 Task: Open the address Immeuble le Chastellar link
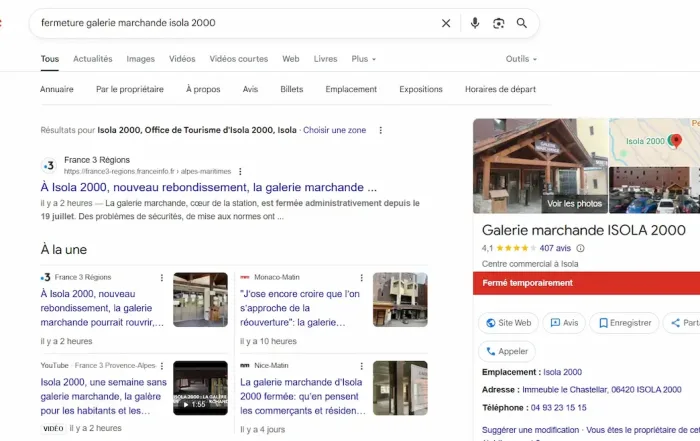pyautogui.click(x=602, y=390)
